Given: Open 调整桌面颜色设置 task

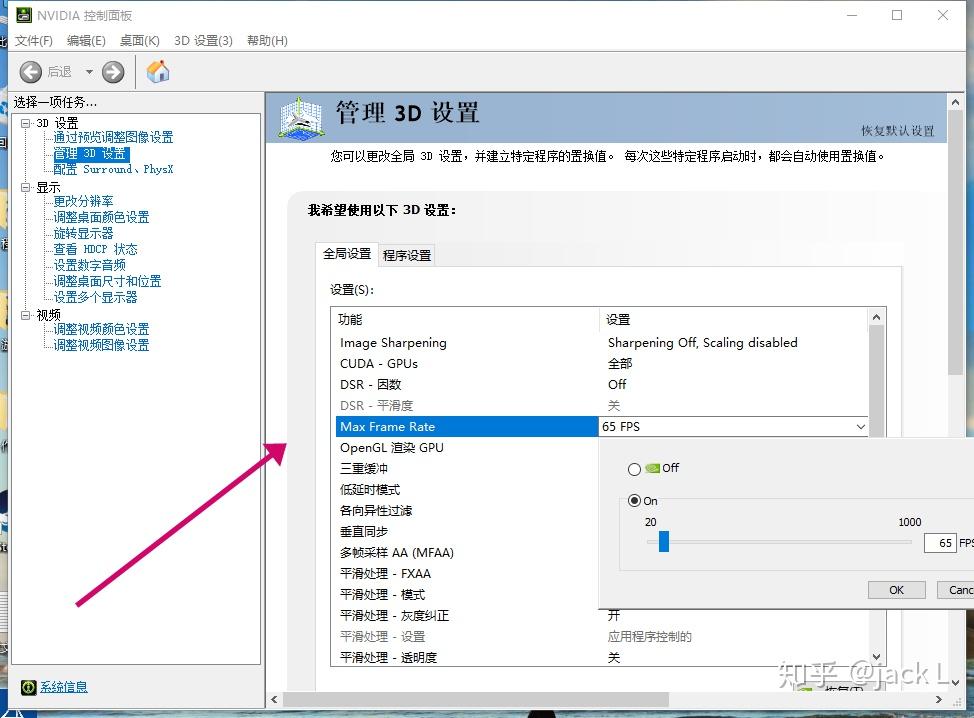Looking at the screenshot, I should point(101,217).
